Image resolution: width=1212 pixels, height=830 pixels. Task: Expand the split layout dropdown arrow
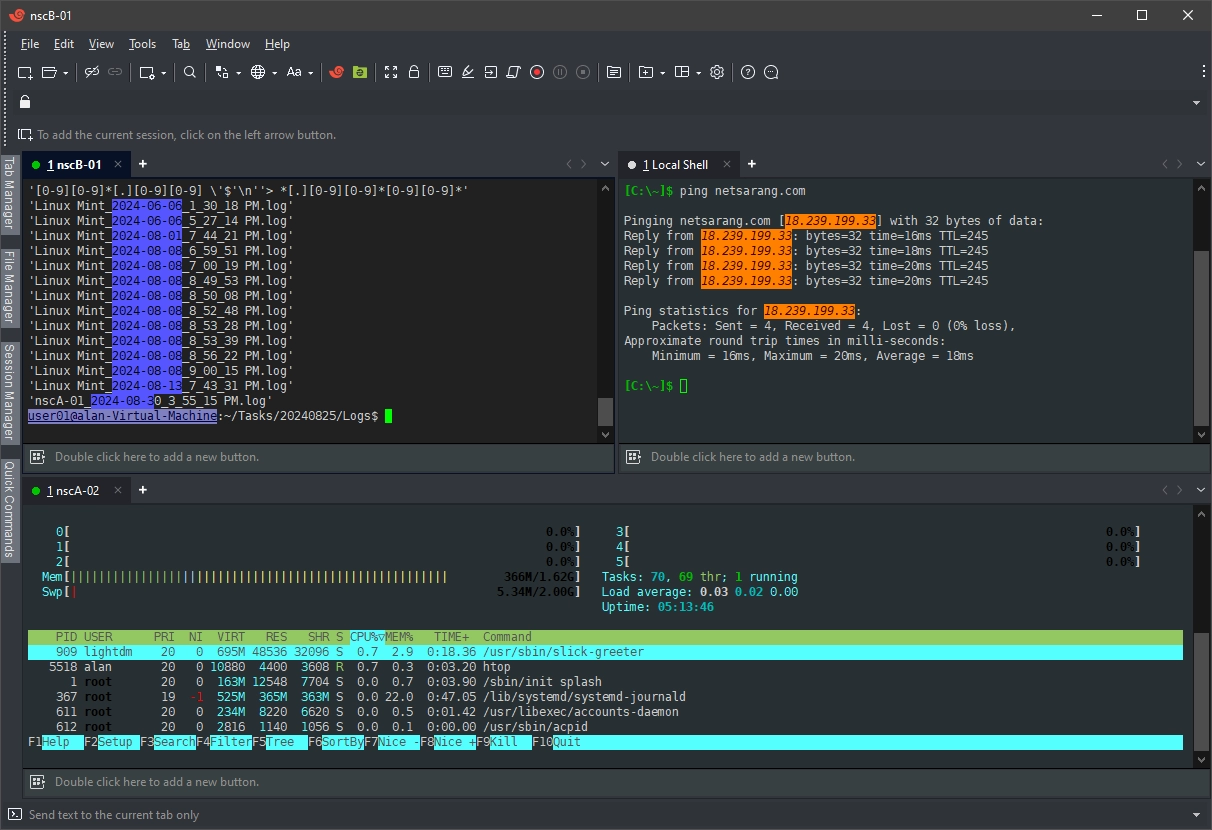coord(698,72)
